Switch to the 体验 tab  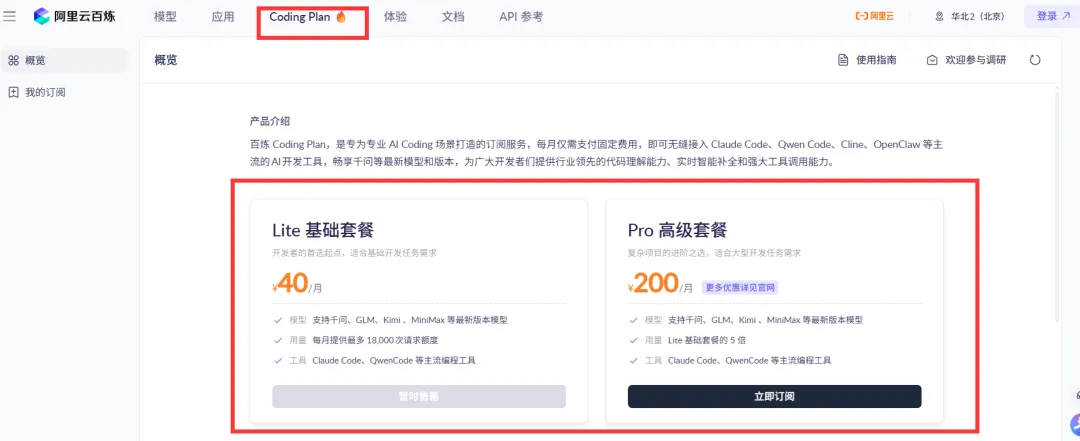click(395, 17)
